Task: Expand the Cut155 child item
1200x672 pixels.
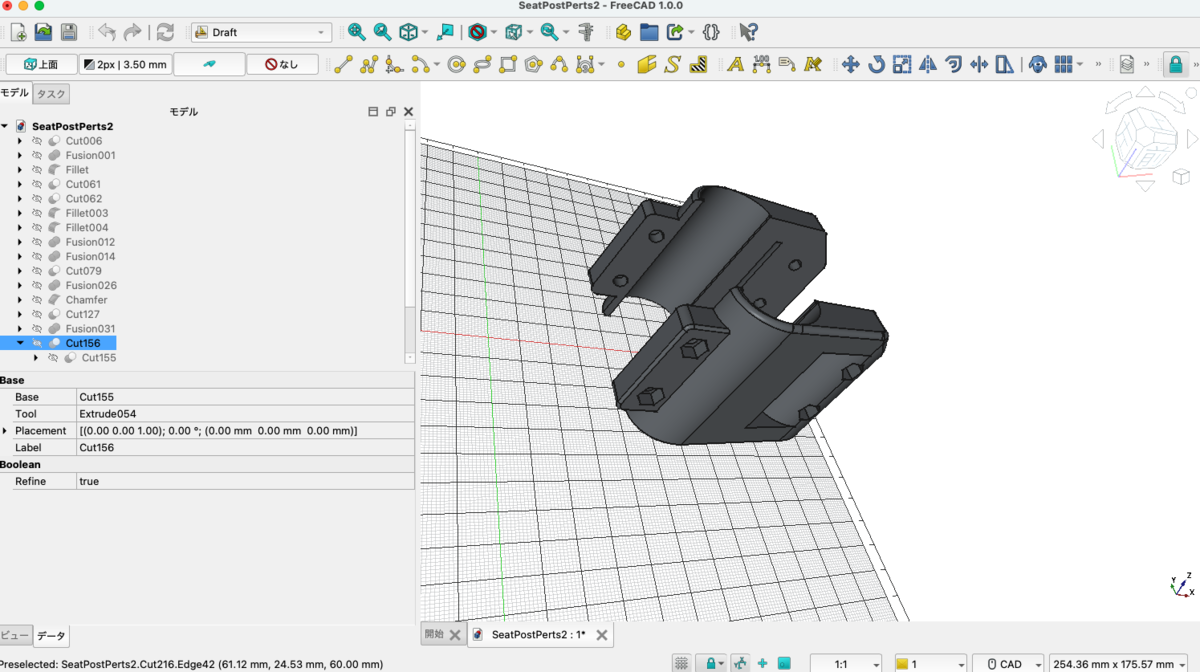Action: click(36, 358)
